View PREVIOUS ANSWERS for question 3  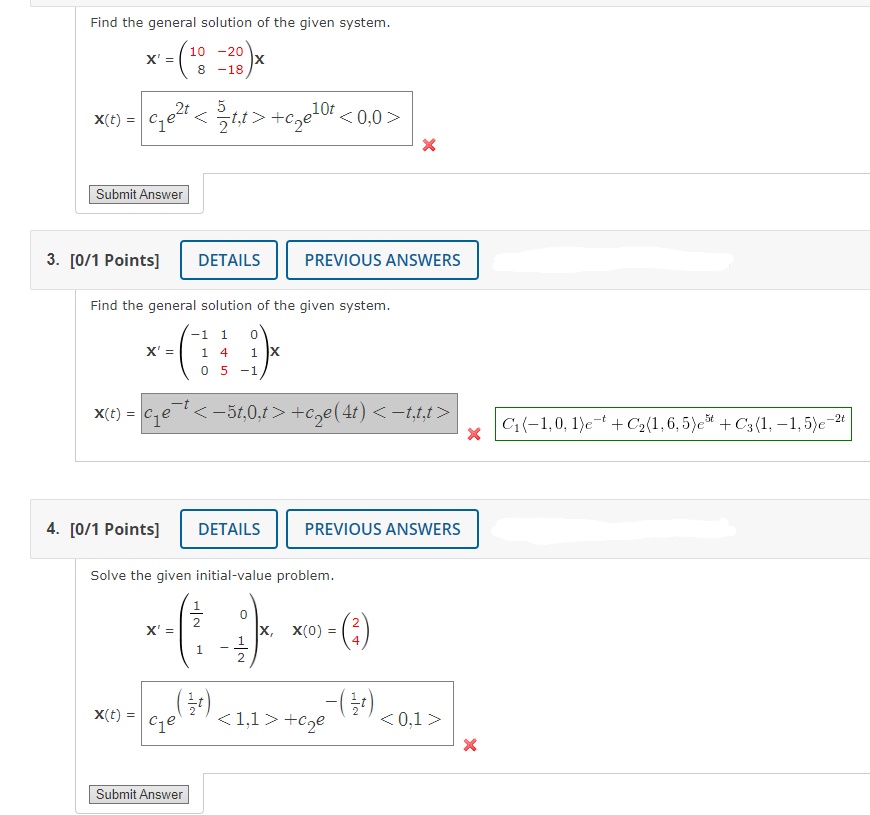382,260
